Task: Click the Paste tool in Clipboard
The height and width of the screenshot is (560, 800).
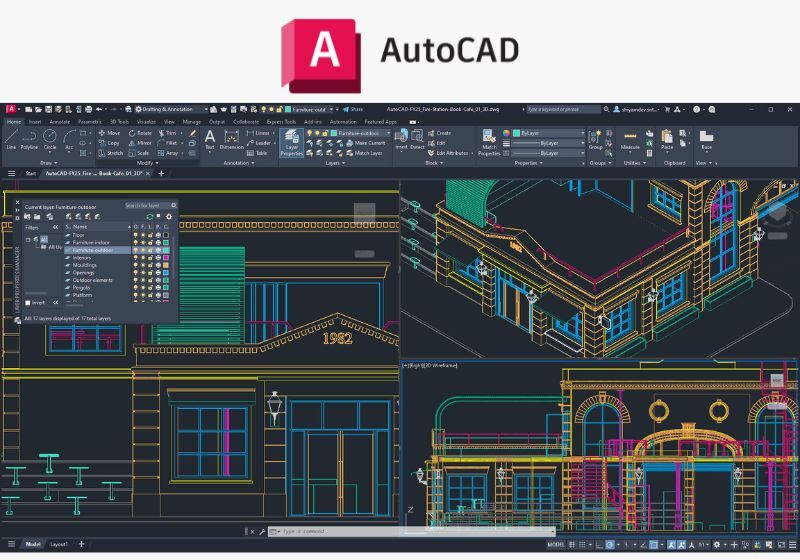Action: (667, 140)
